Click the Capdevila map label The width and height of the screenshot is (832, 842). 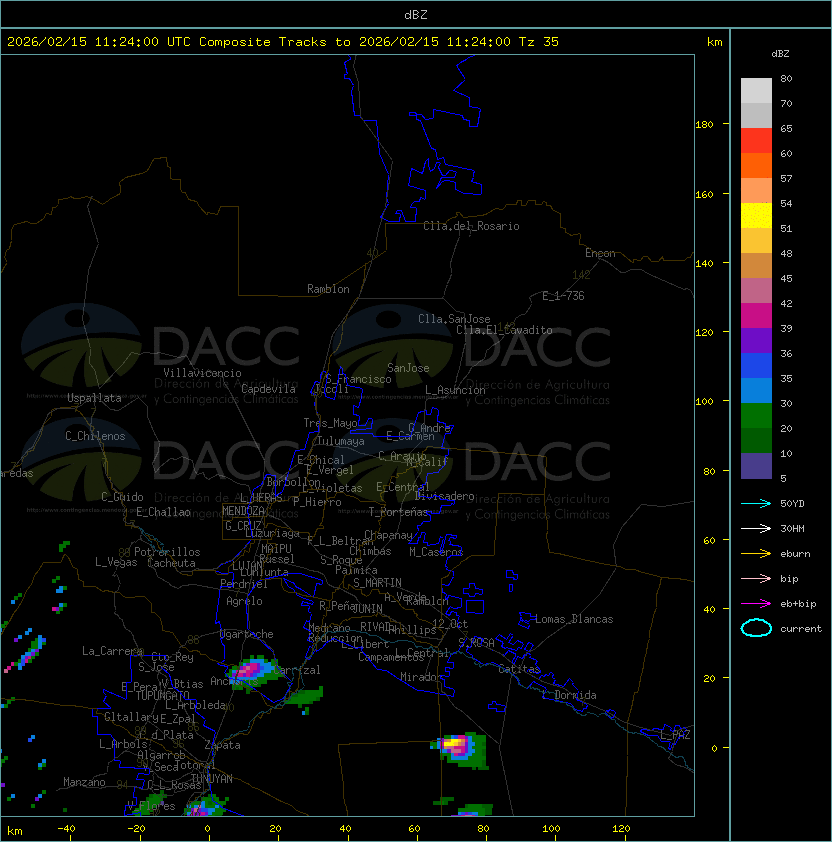click(268, 389)
